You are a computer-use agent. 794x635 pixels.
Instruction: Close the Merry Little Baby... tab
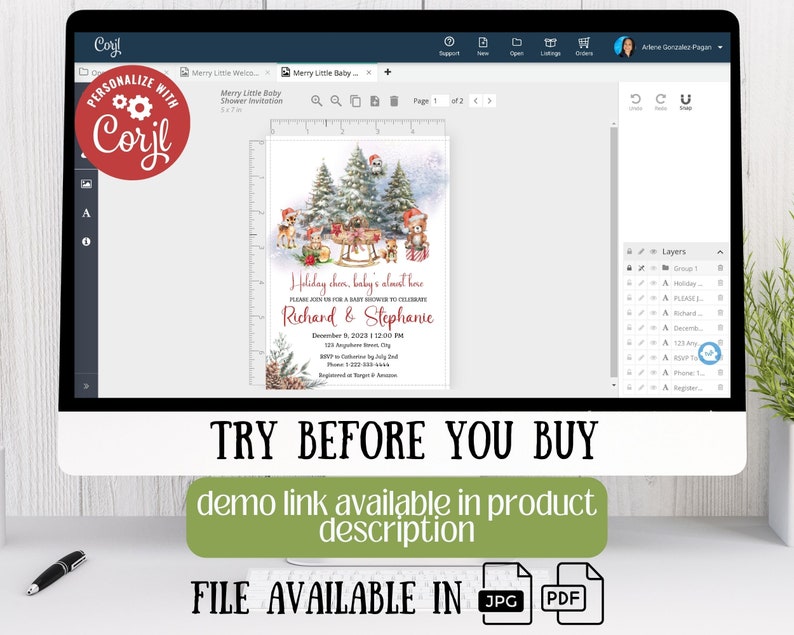[x=369, y=73]
